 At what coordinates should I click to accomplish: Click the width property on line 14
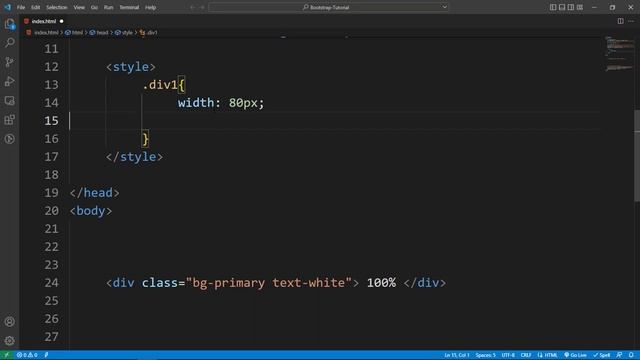pyautogui.click(x=196, y=103)
